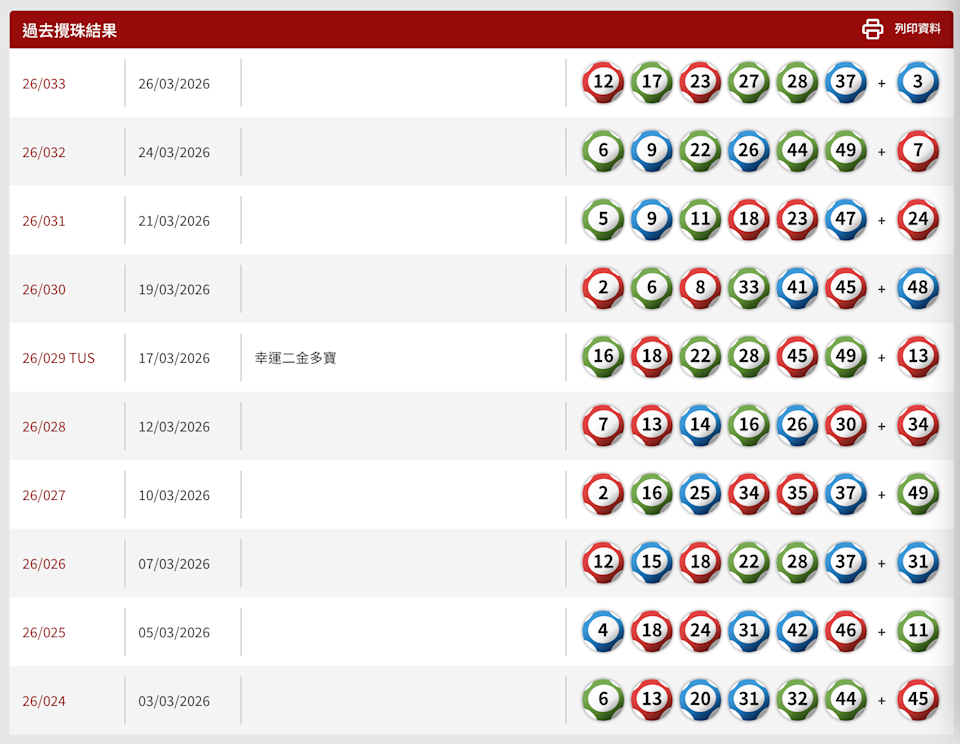Select blue ball 25 in draw 26/027

(700, 494)
